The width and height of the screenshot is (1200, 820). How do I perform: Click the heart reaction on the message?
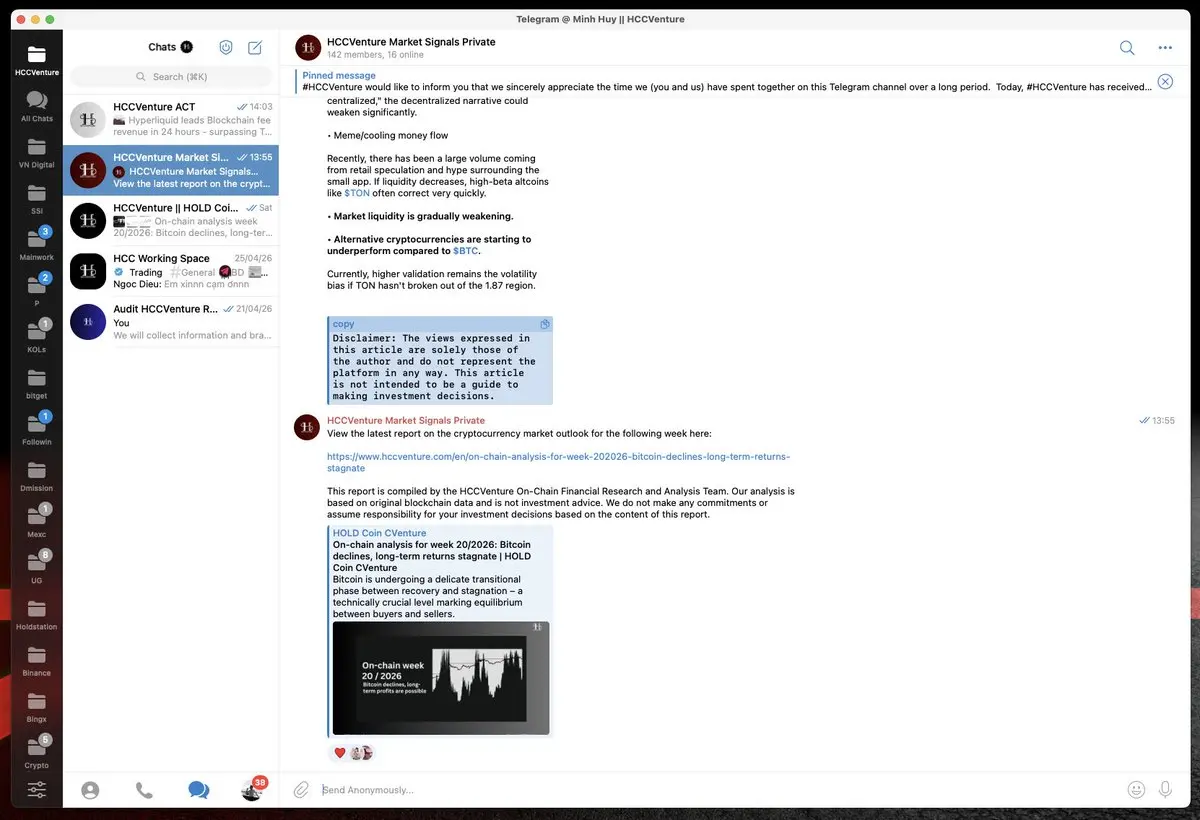tap(340, 753)
